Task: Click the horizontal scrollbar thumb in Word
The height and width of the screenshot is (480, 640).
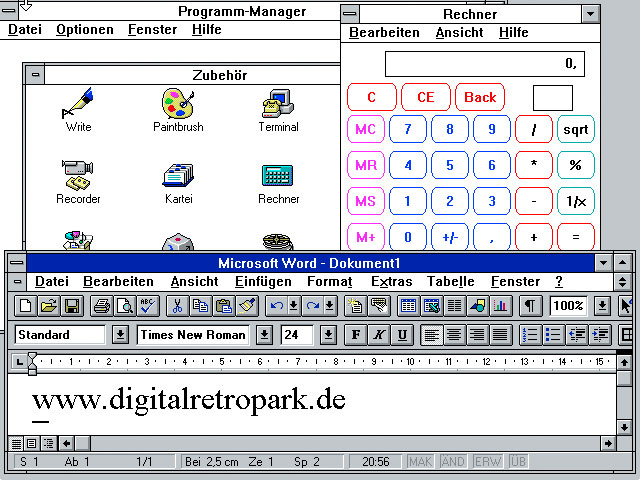Action: tap(83, 443)
